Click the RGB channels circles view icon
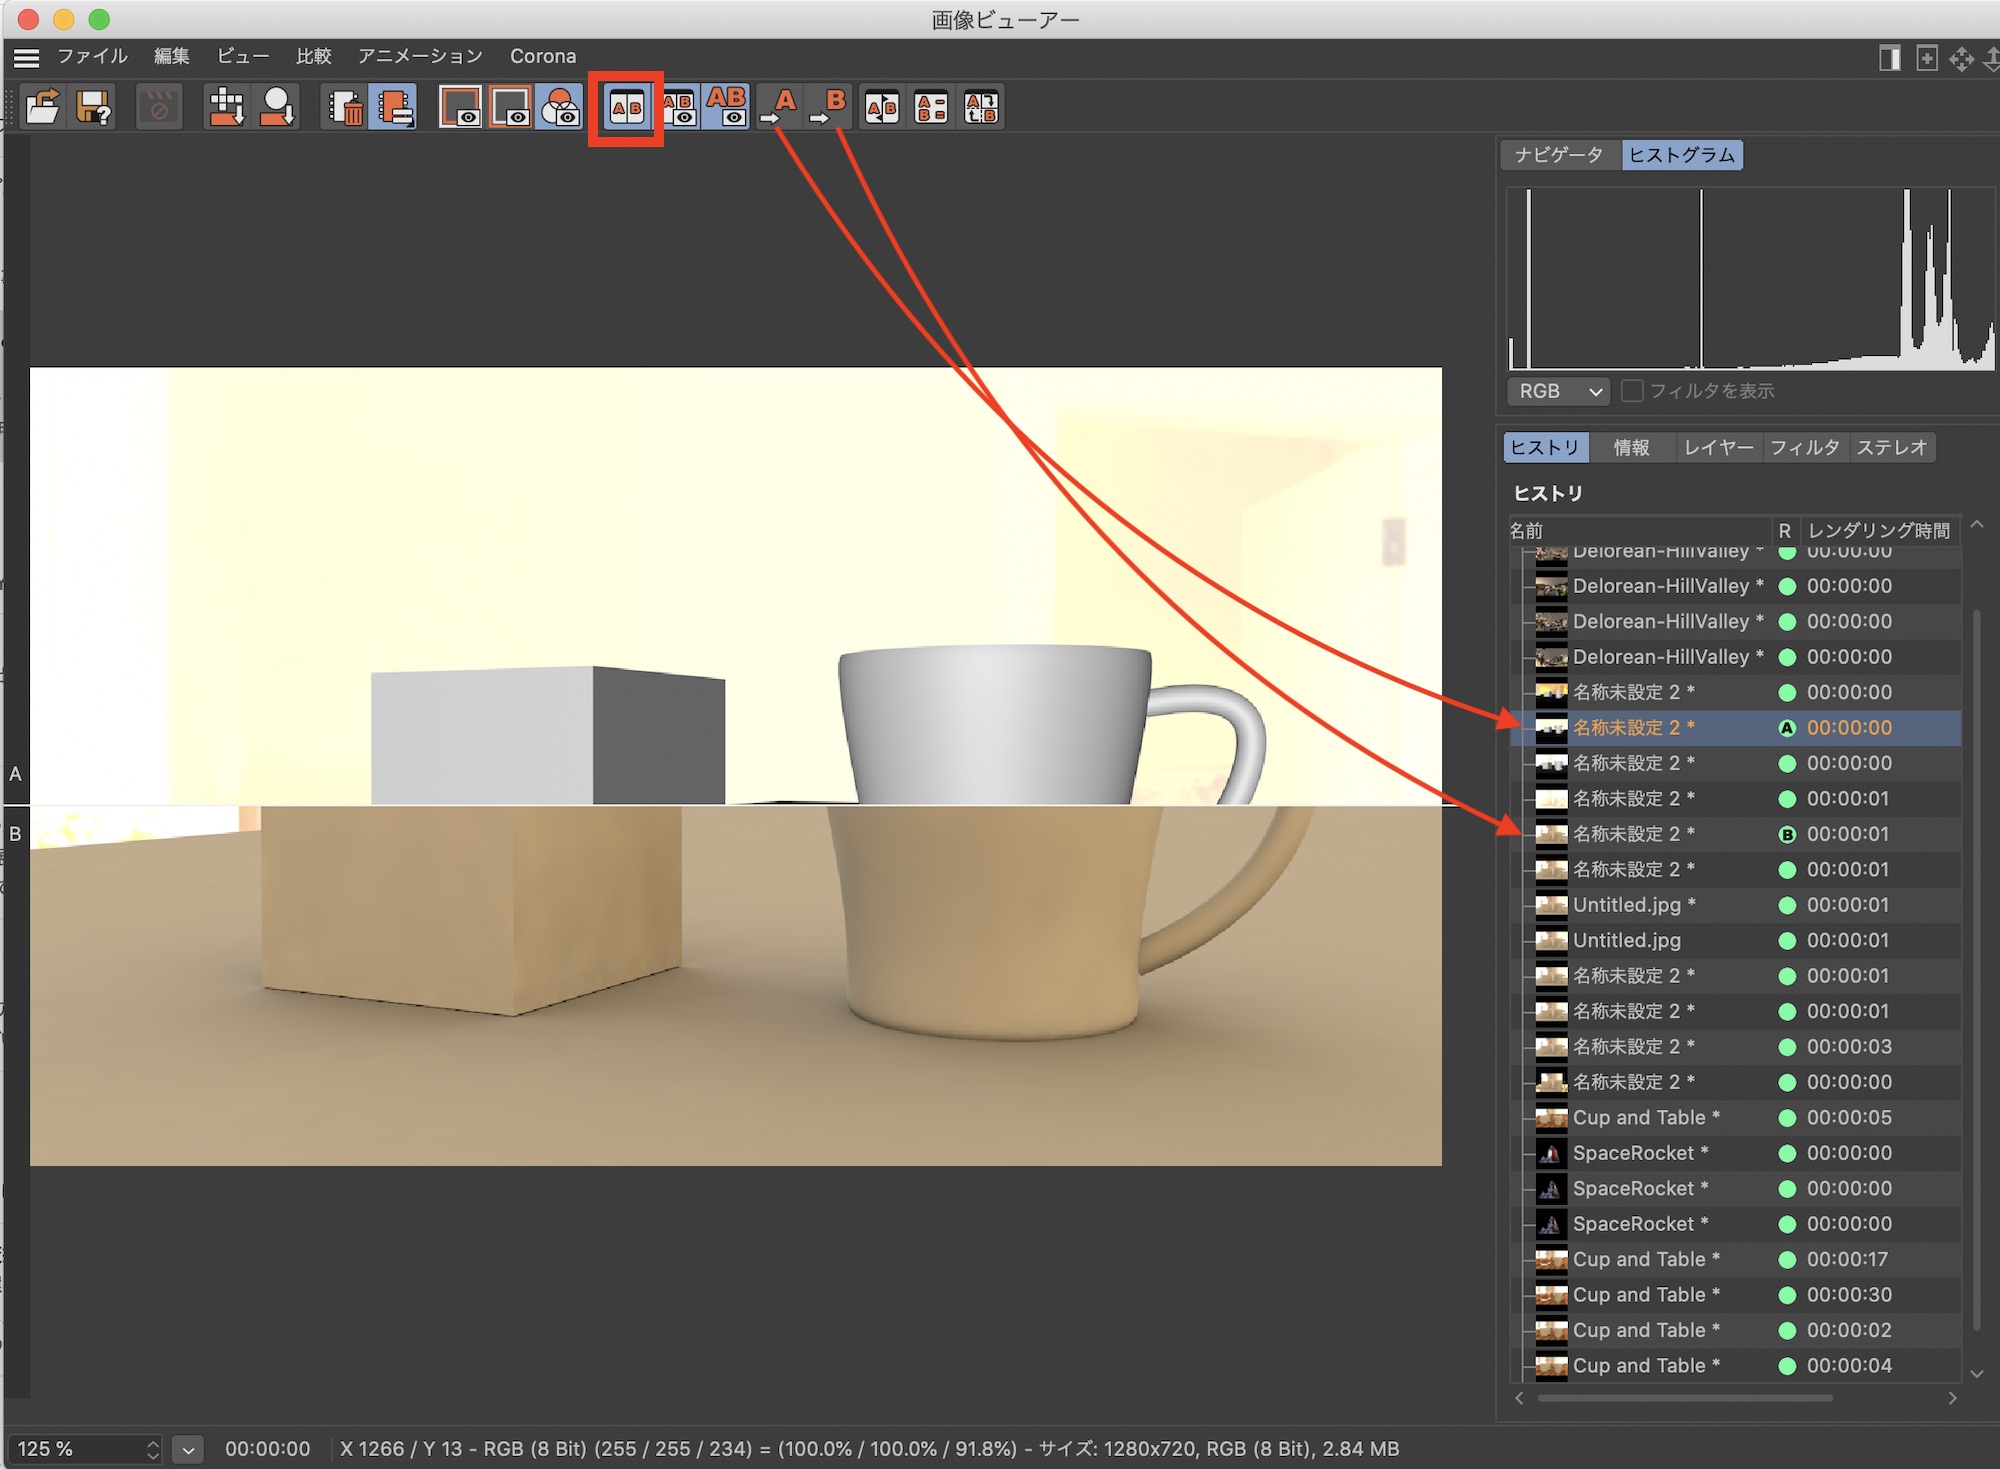Viewport: 2000px width, 1469px height. pos(559,107)
